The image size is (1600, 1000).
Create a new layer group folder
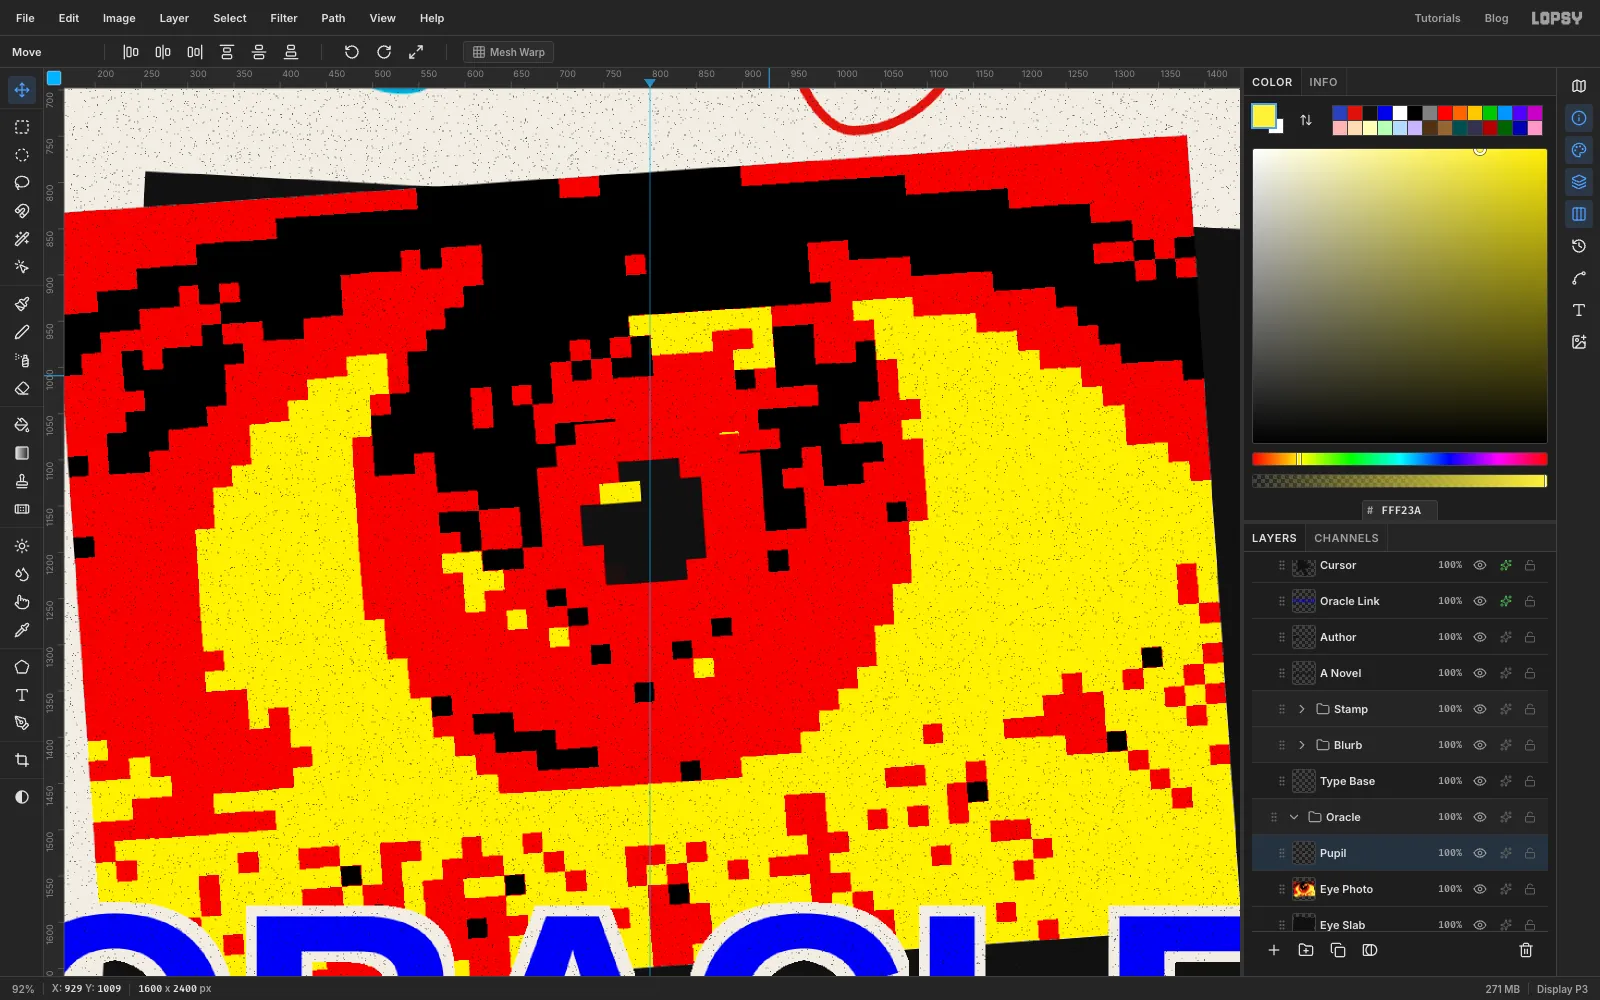point(1306,950)
